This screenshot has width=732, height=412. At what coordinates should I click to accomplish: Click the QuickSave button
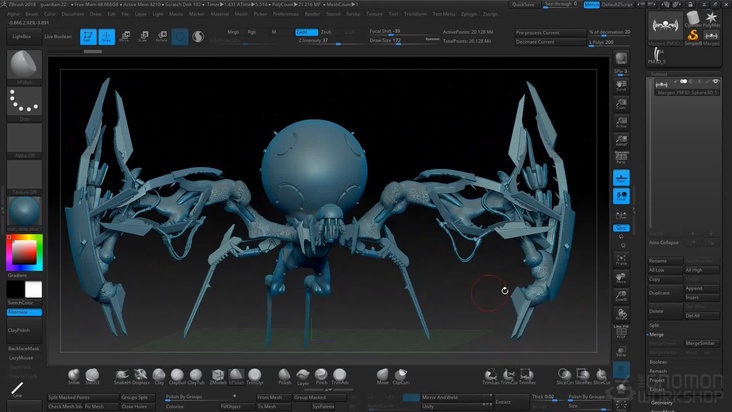[523, 5]
